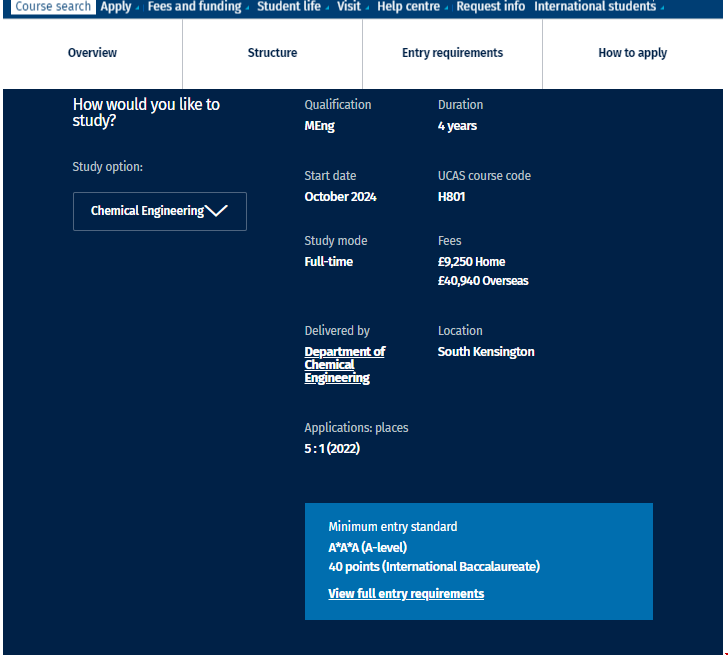Go to Student life section

coord(288,7)
